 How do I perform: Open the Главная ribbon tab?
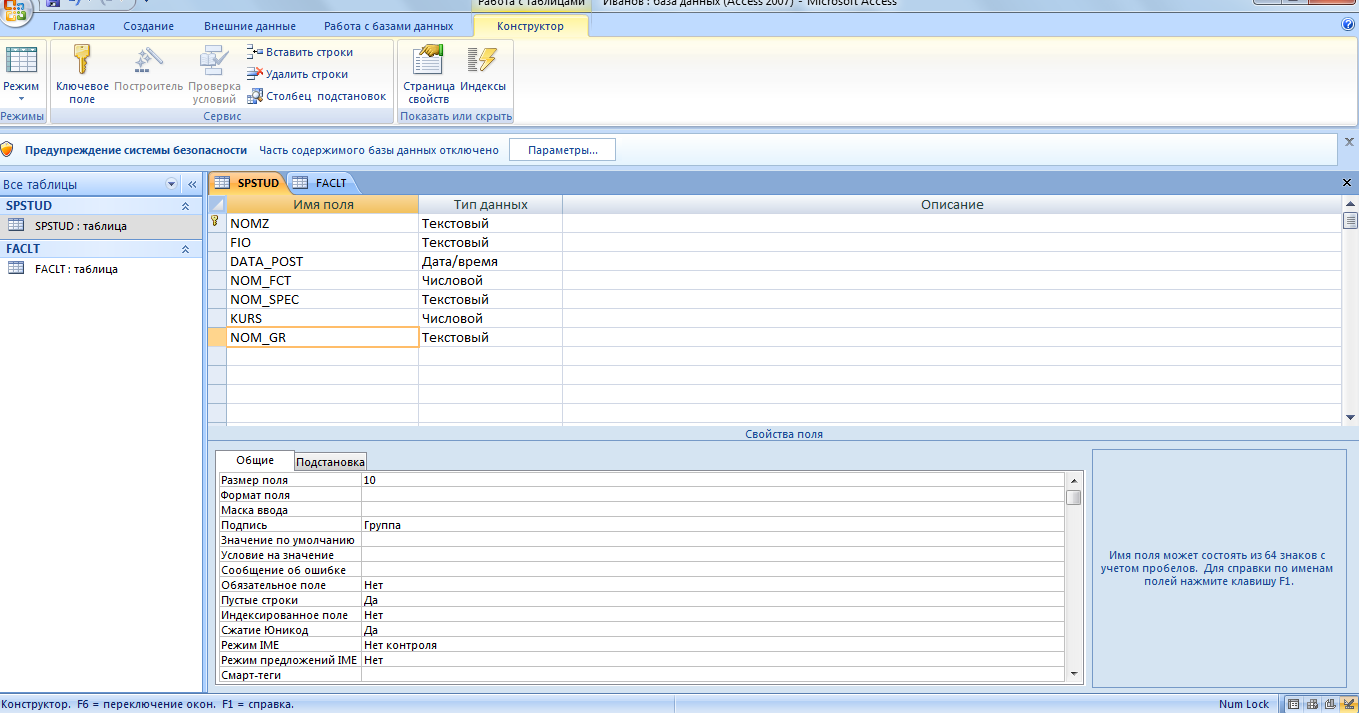[74, 26]
